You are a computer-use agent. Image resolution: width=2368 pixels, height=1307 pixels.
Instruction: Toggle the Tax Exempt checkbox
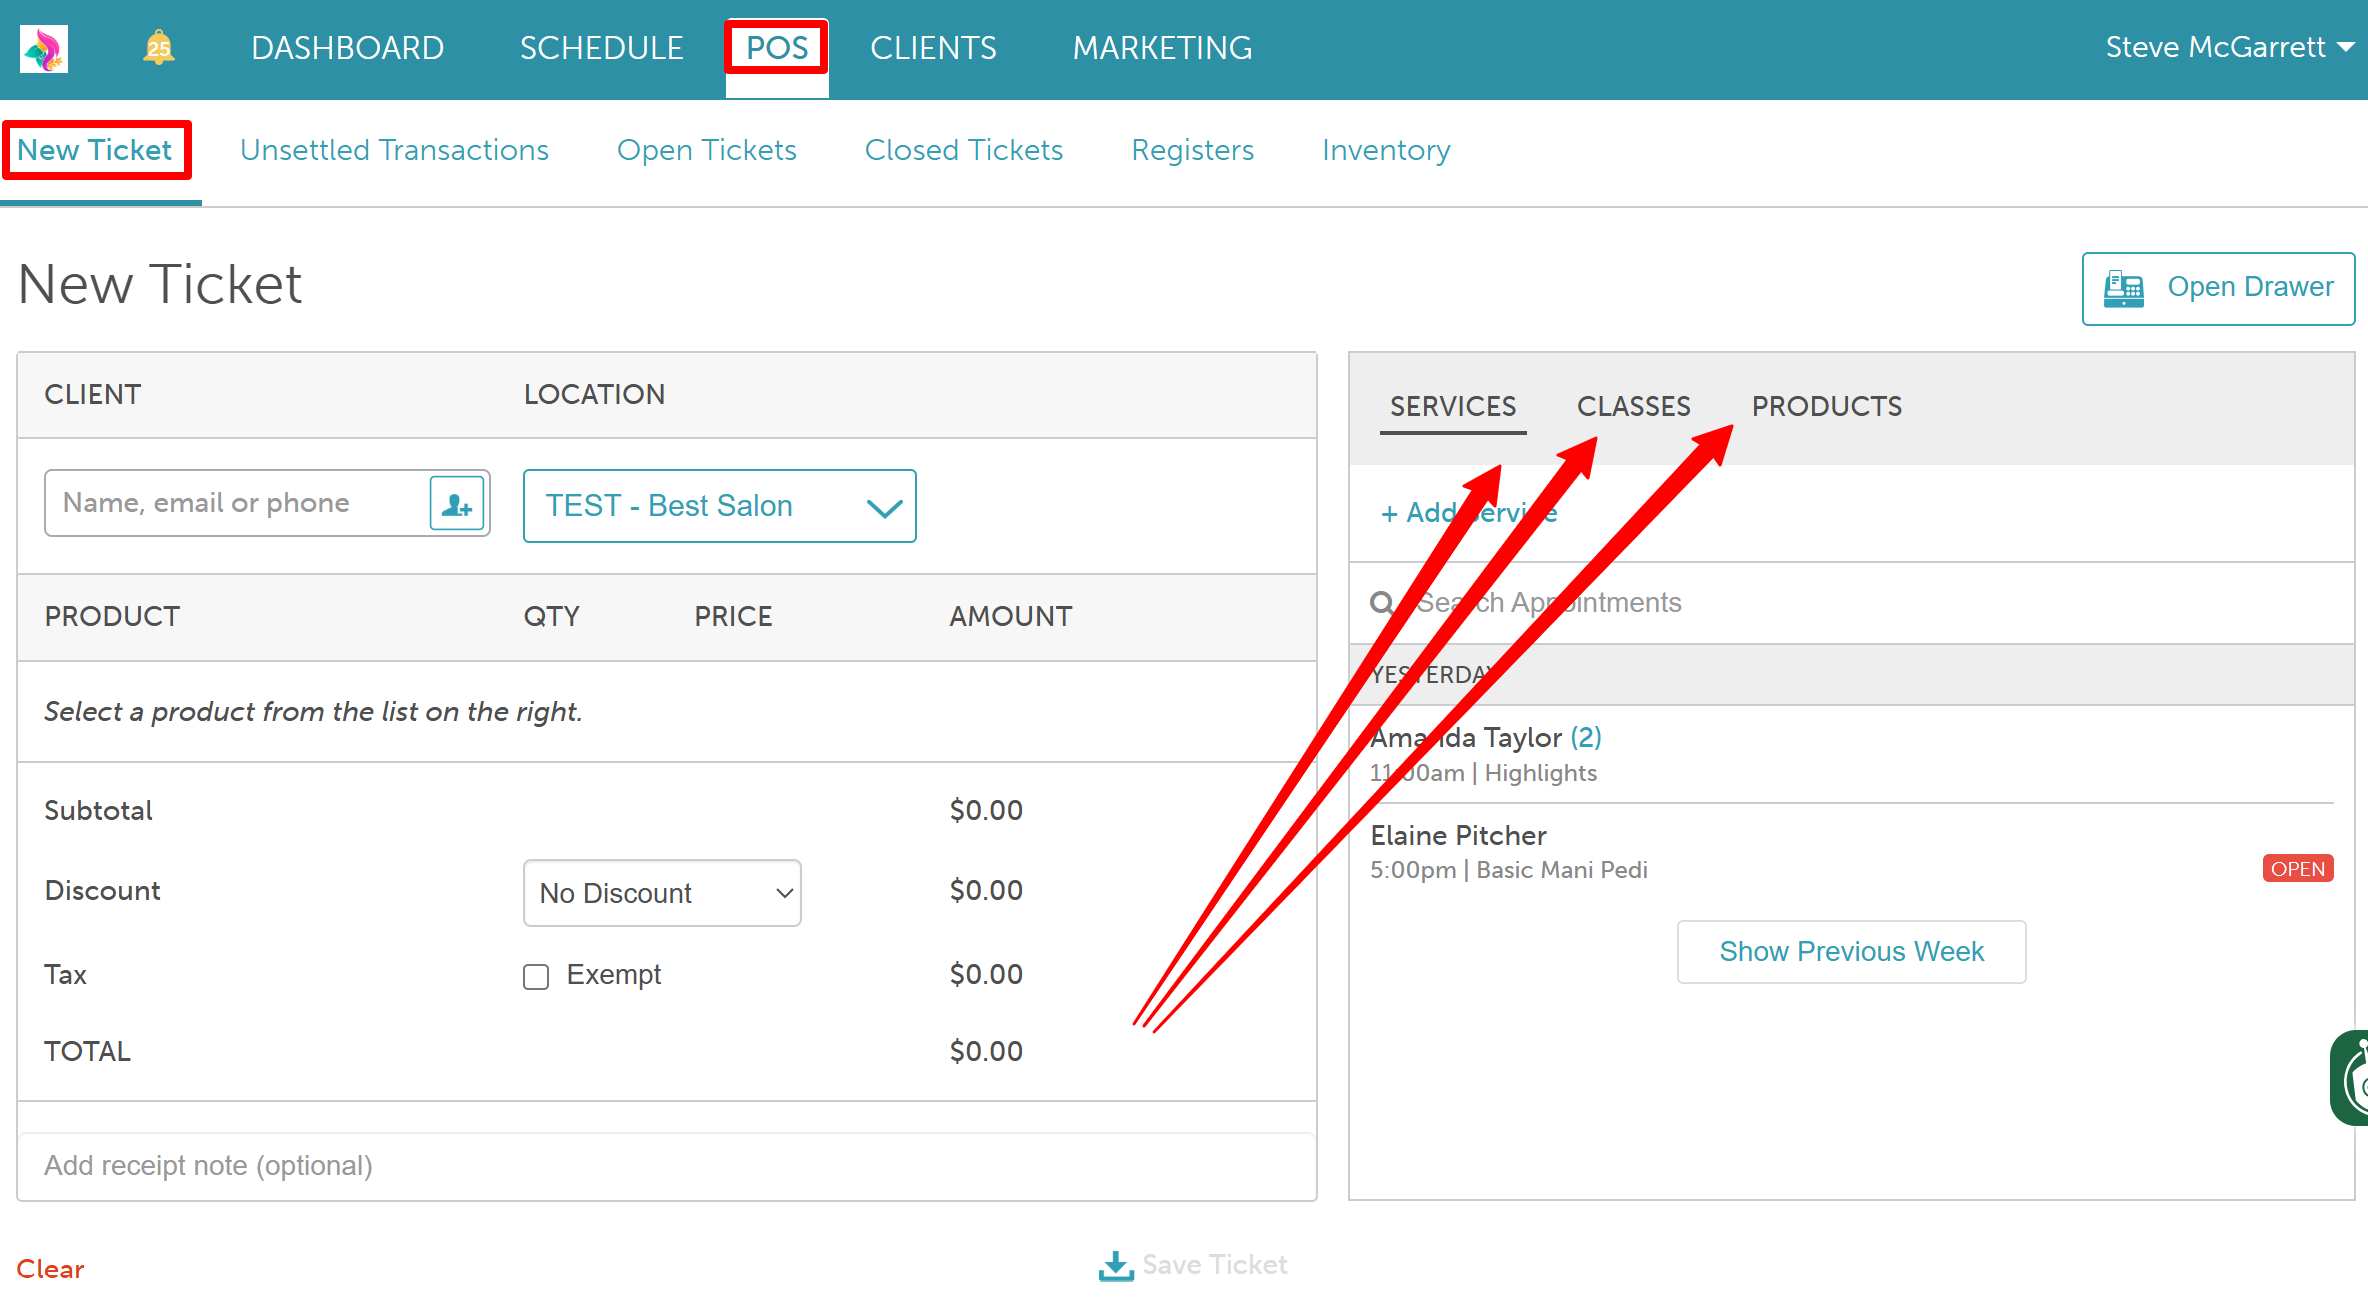click(x=536, y=976)
